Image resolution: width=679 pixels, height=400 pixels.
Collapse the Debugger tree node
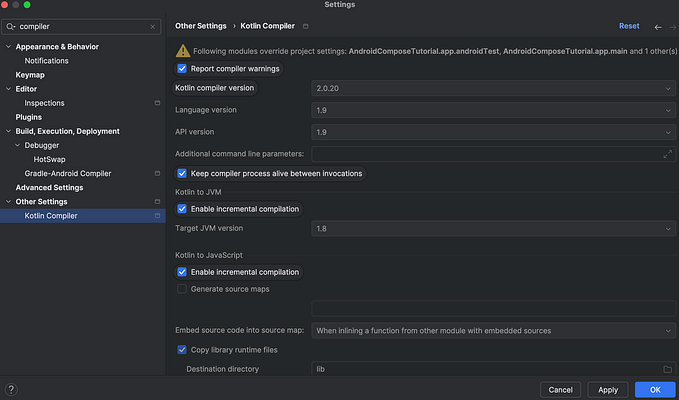17,145
